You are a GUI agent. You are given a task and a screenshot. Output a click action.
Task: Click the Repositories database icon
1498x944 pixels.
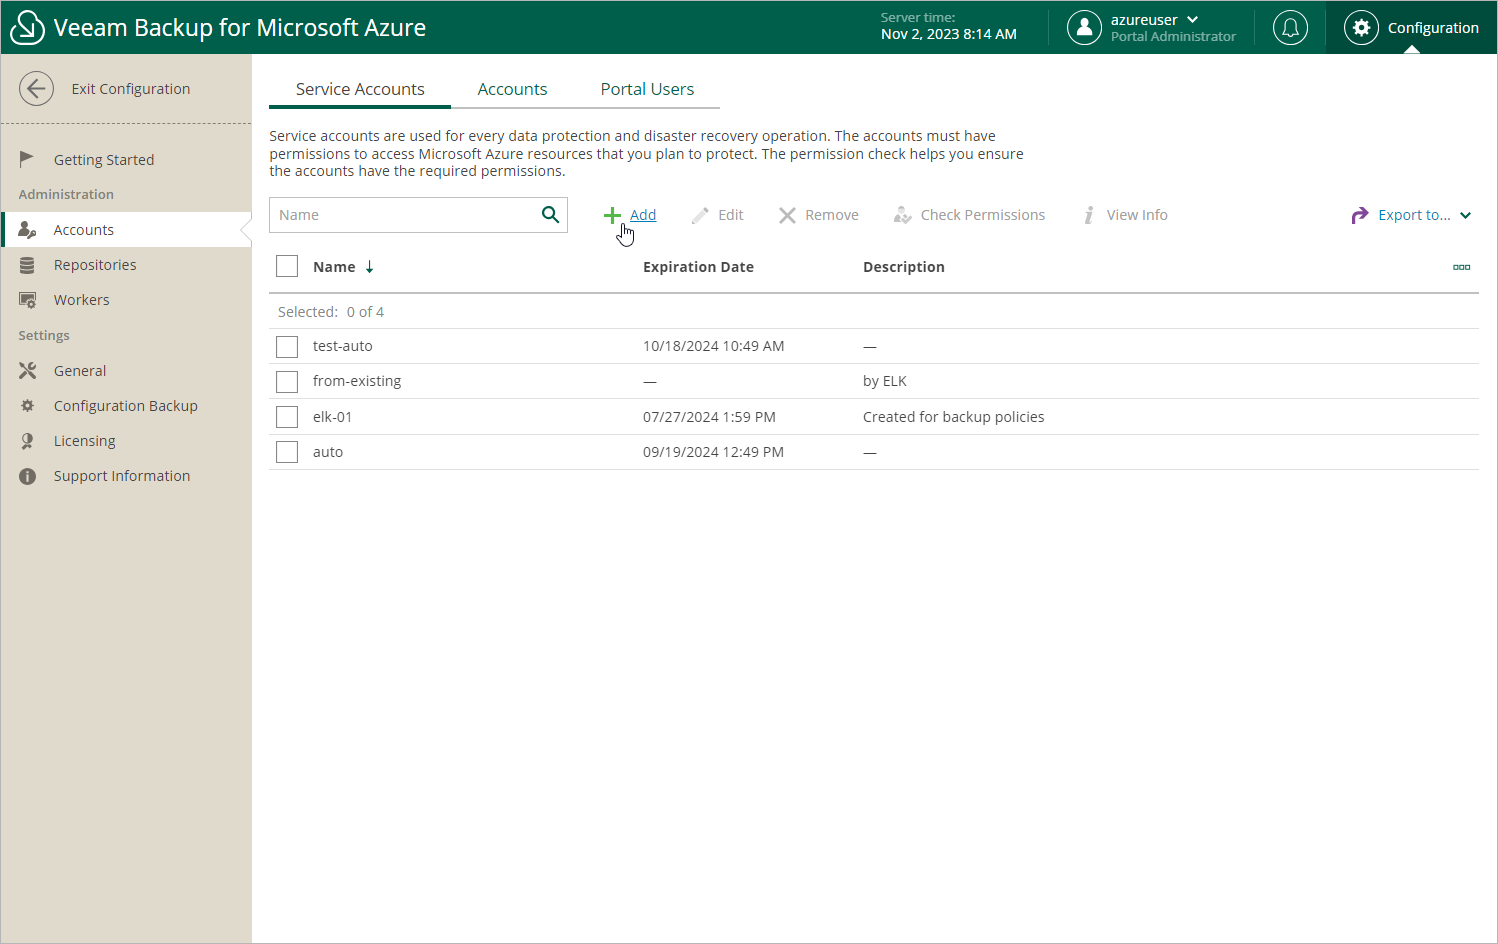[27, 265]
